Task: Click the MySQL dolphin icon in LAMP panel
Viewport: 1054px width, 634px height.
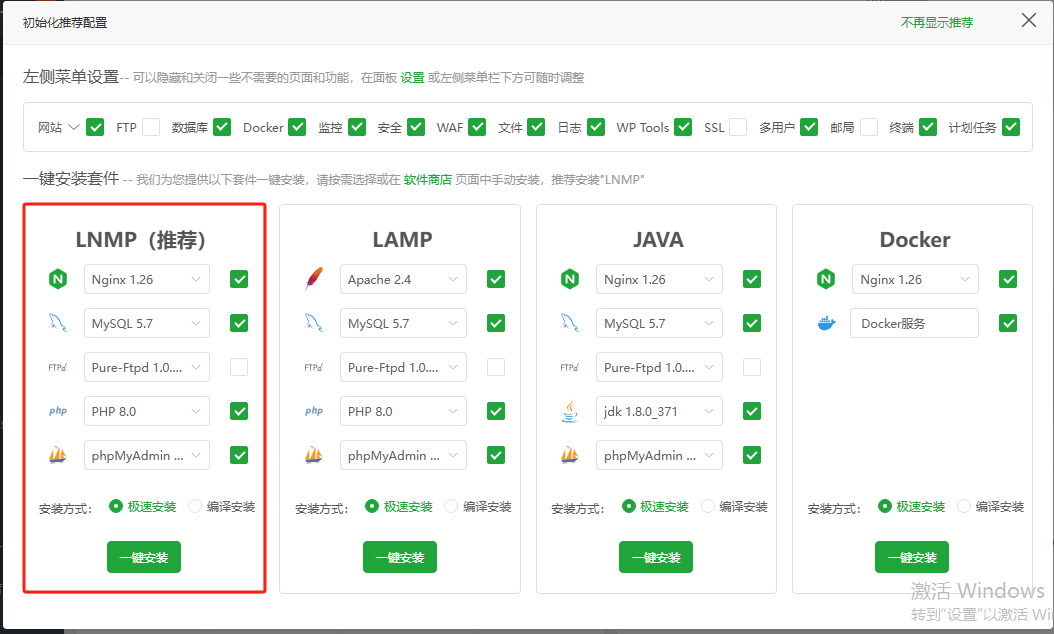Action: (x=313, y=323)
